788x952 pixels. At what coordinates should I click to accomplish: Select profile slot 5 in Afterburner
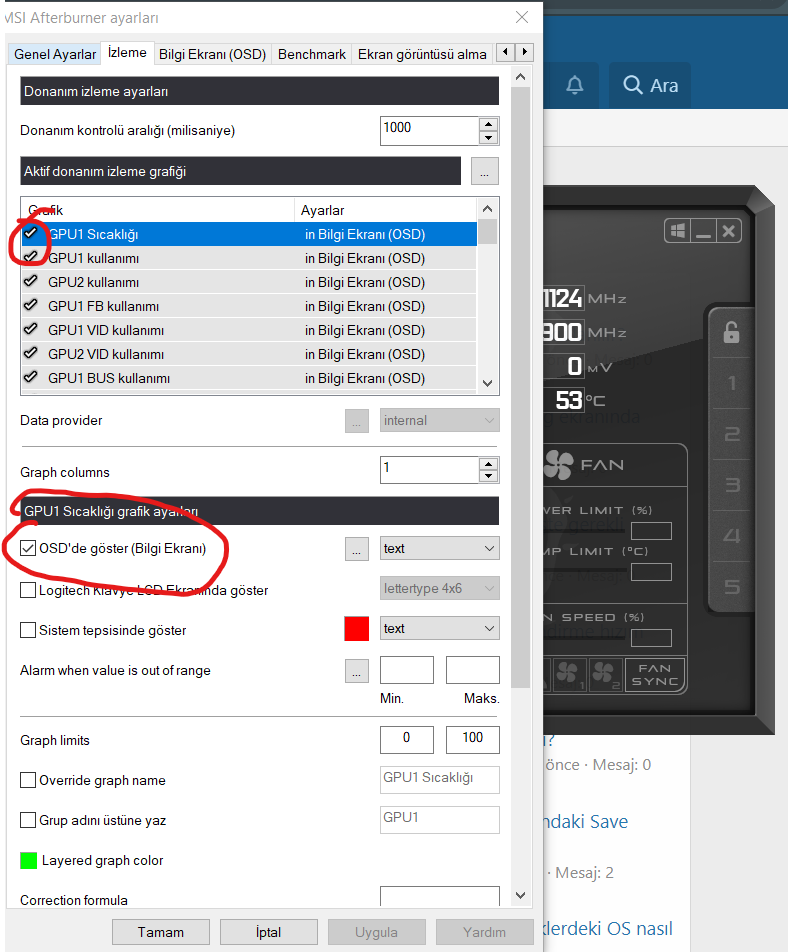coord(732,586)
